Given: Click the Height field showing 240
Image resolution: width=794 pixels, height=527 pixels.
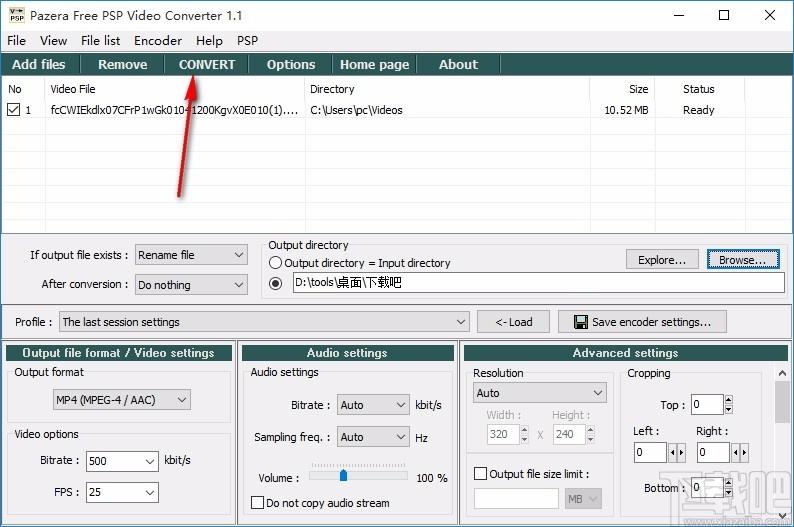Looking at the screenshot, I should click(570, 434).
